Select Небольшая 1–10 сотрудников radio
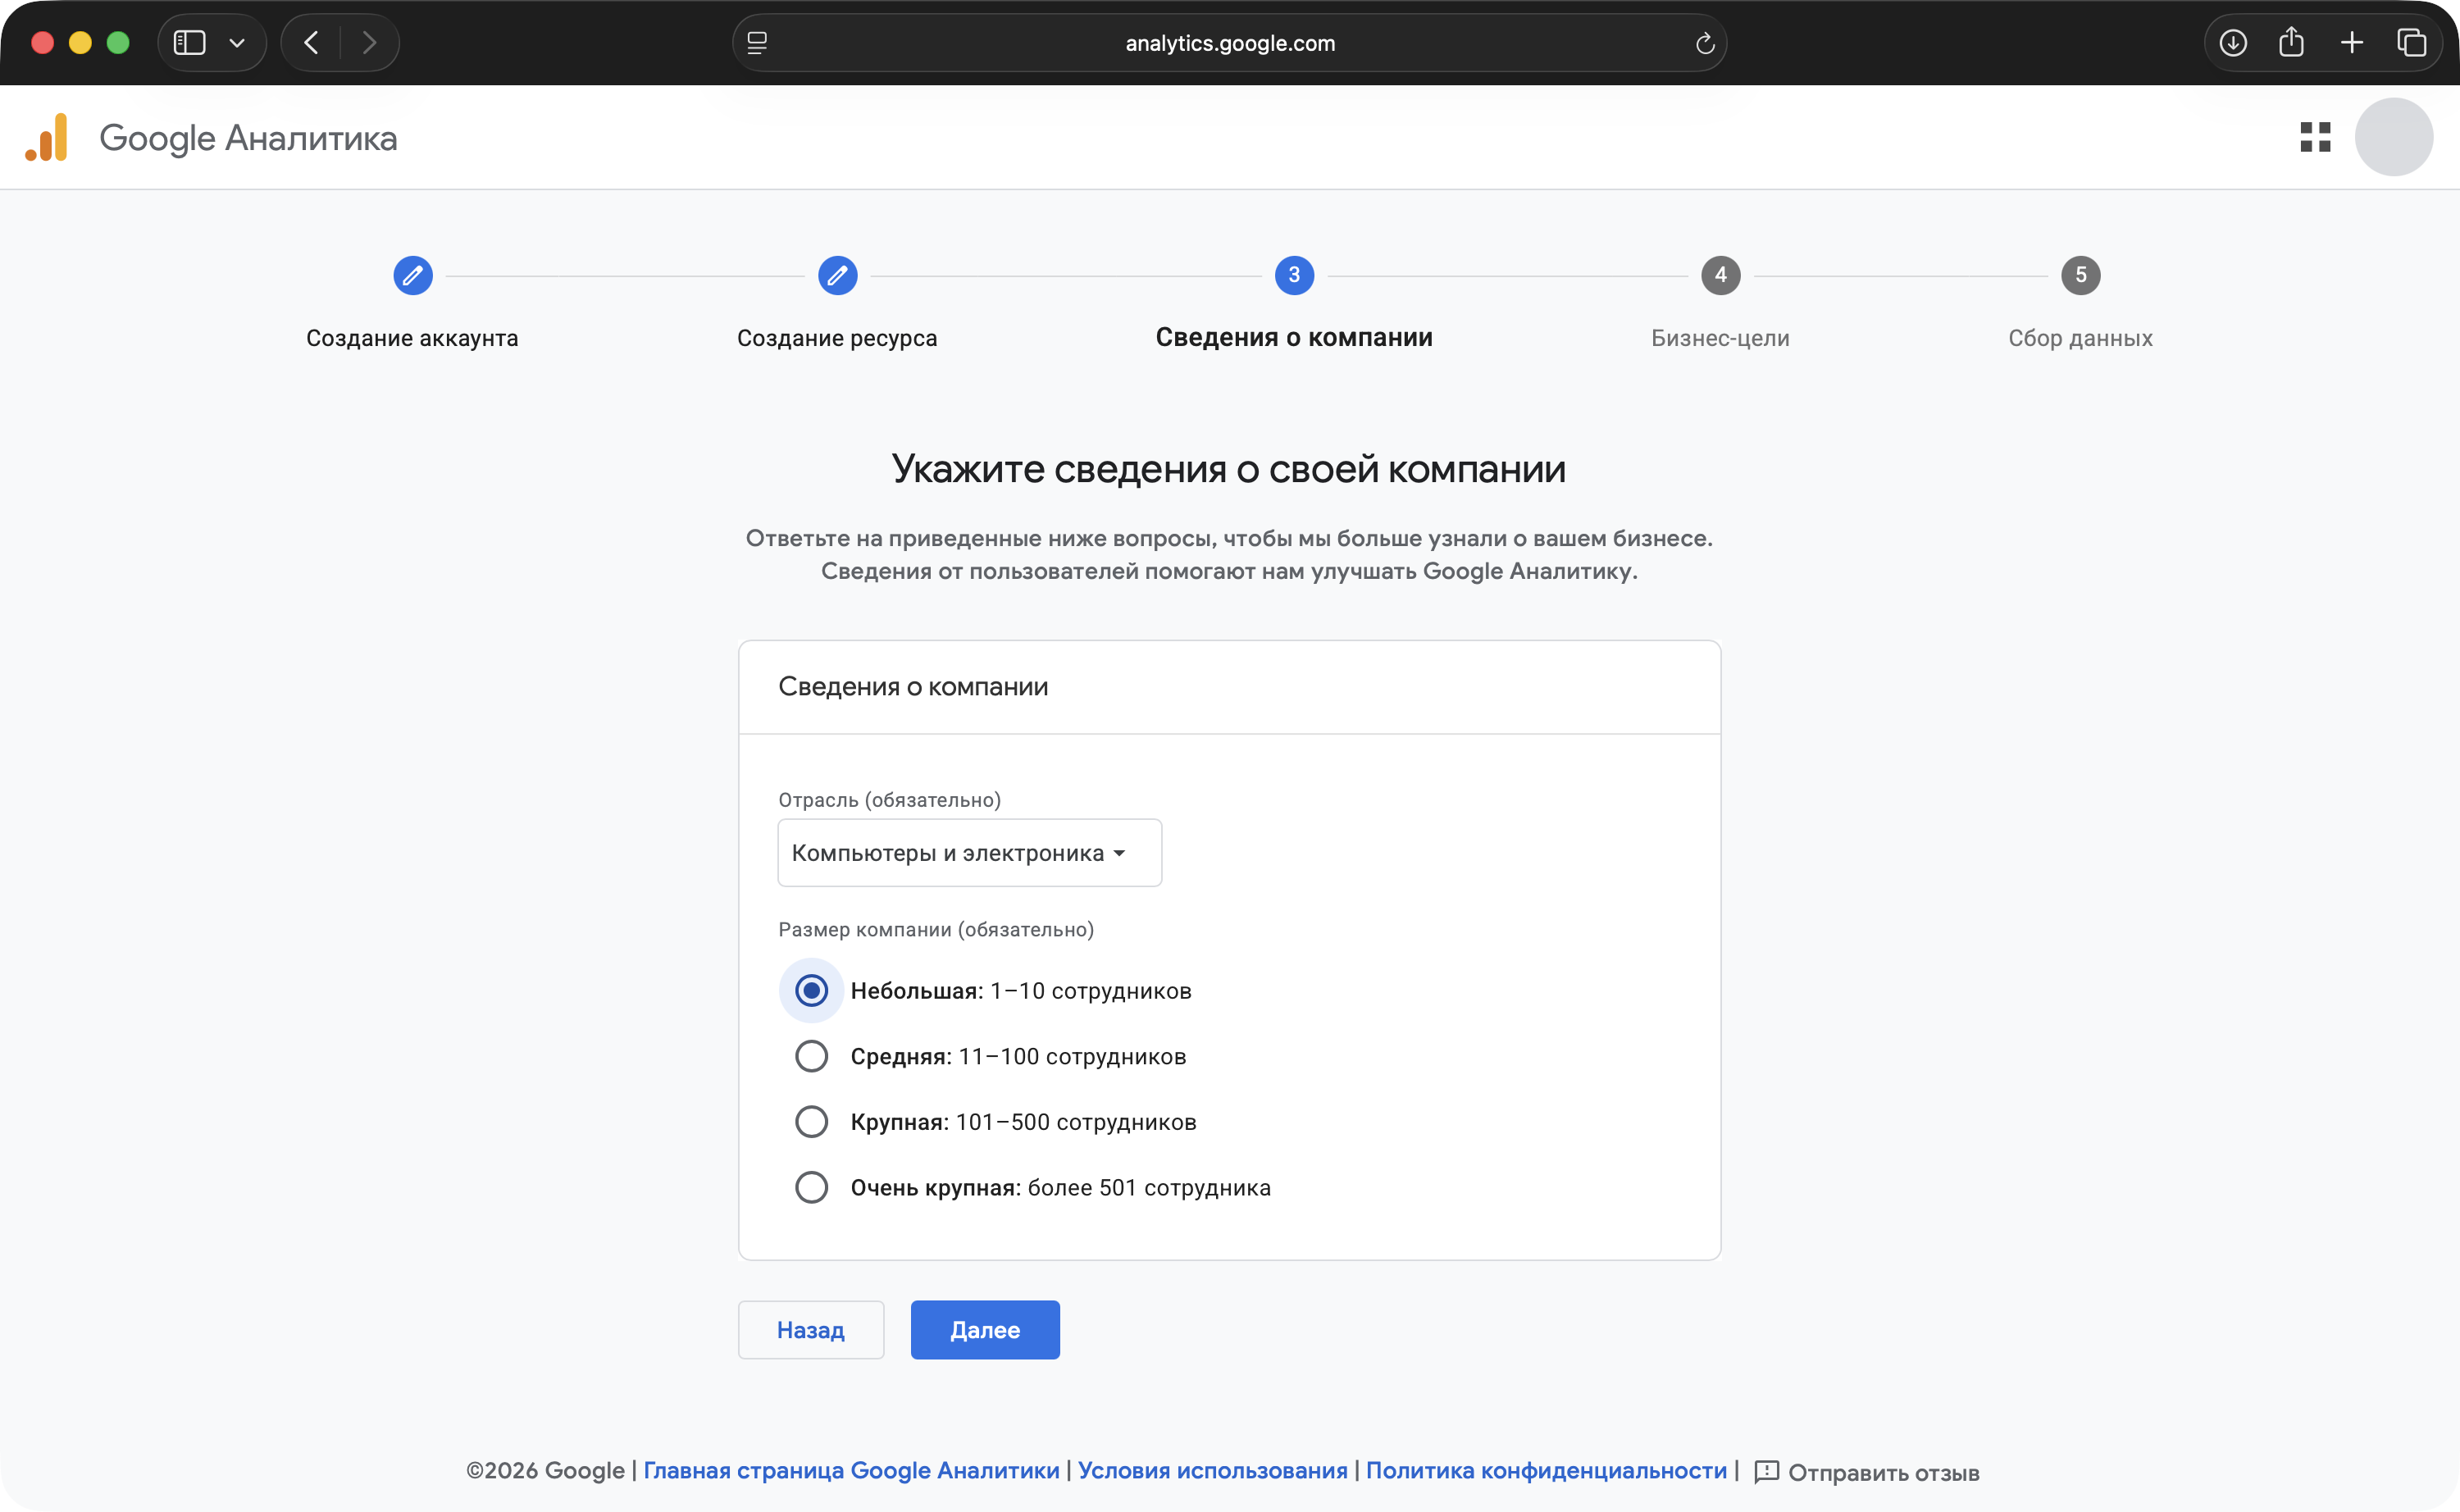 click(811, 991)
